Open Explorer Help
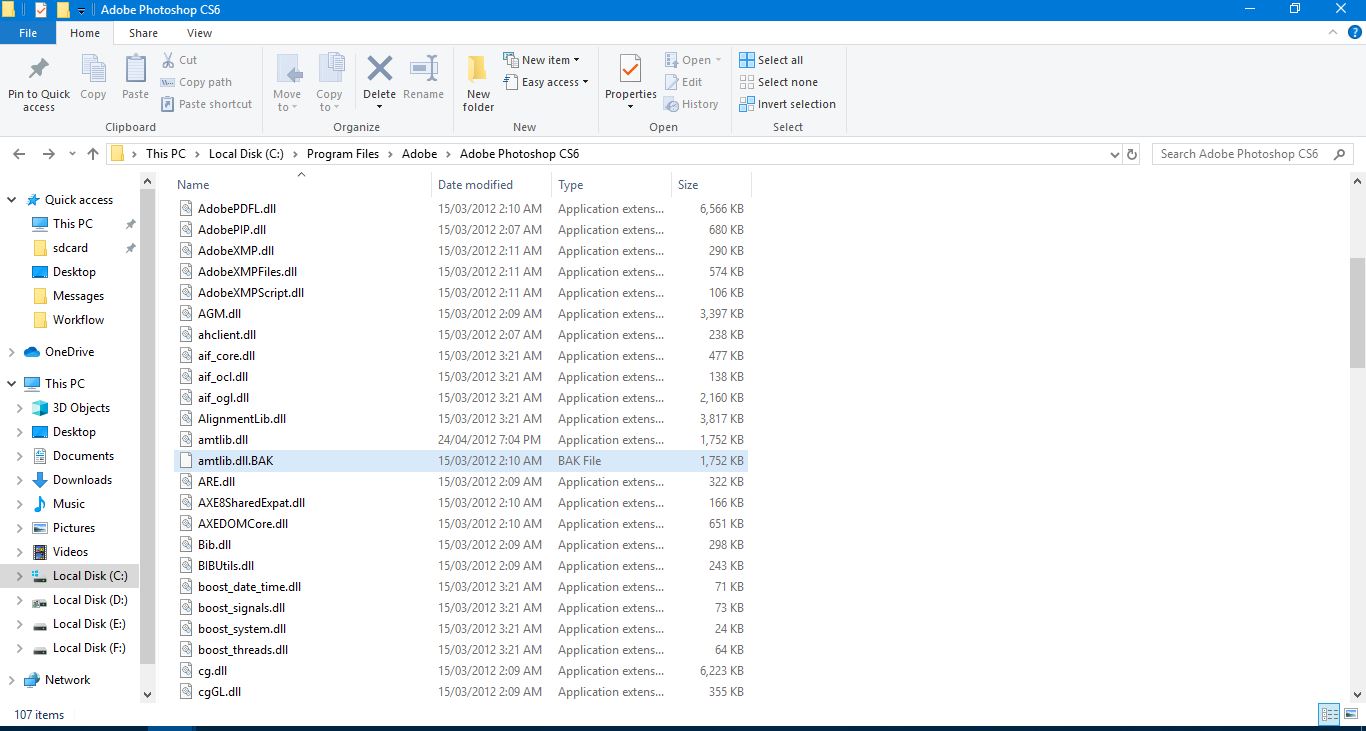 pos(1355,33)
